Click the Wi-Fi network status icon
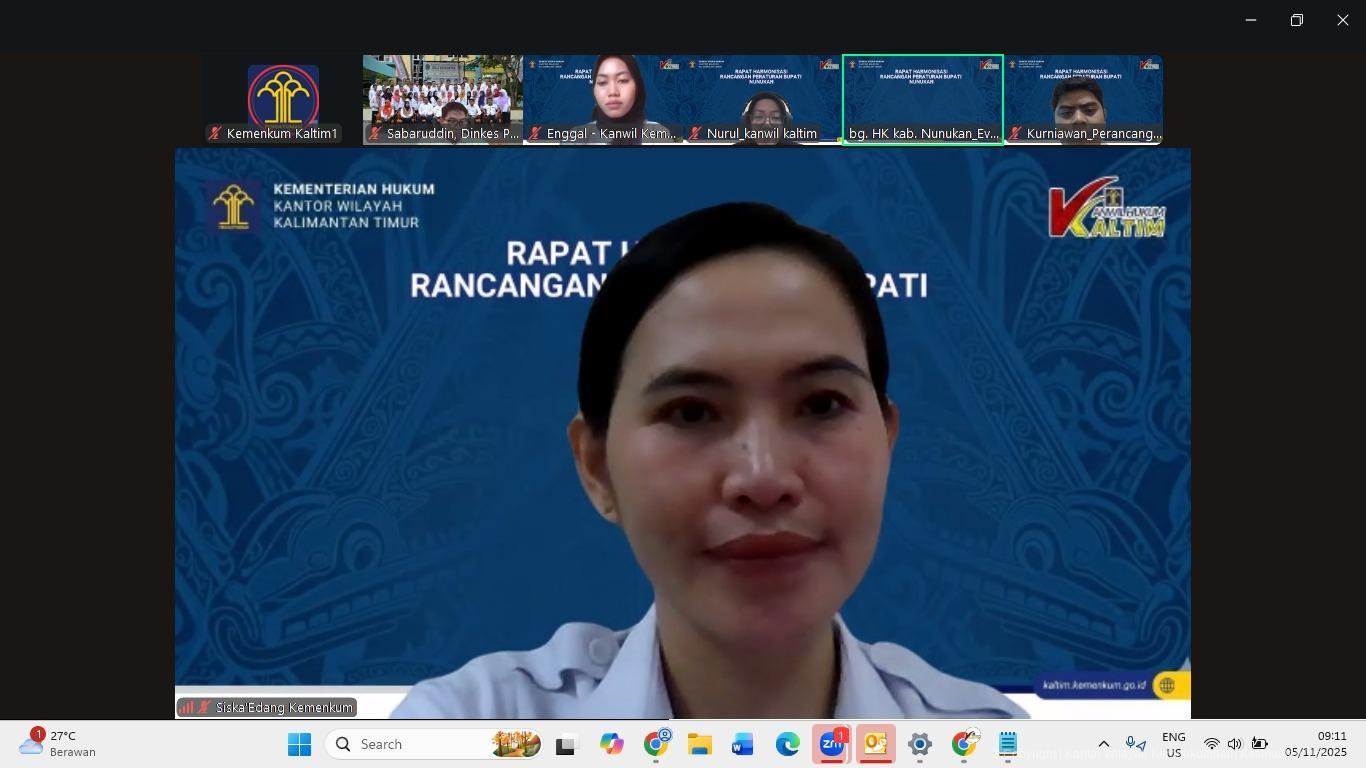 point(1211,744)
